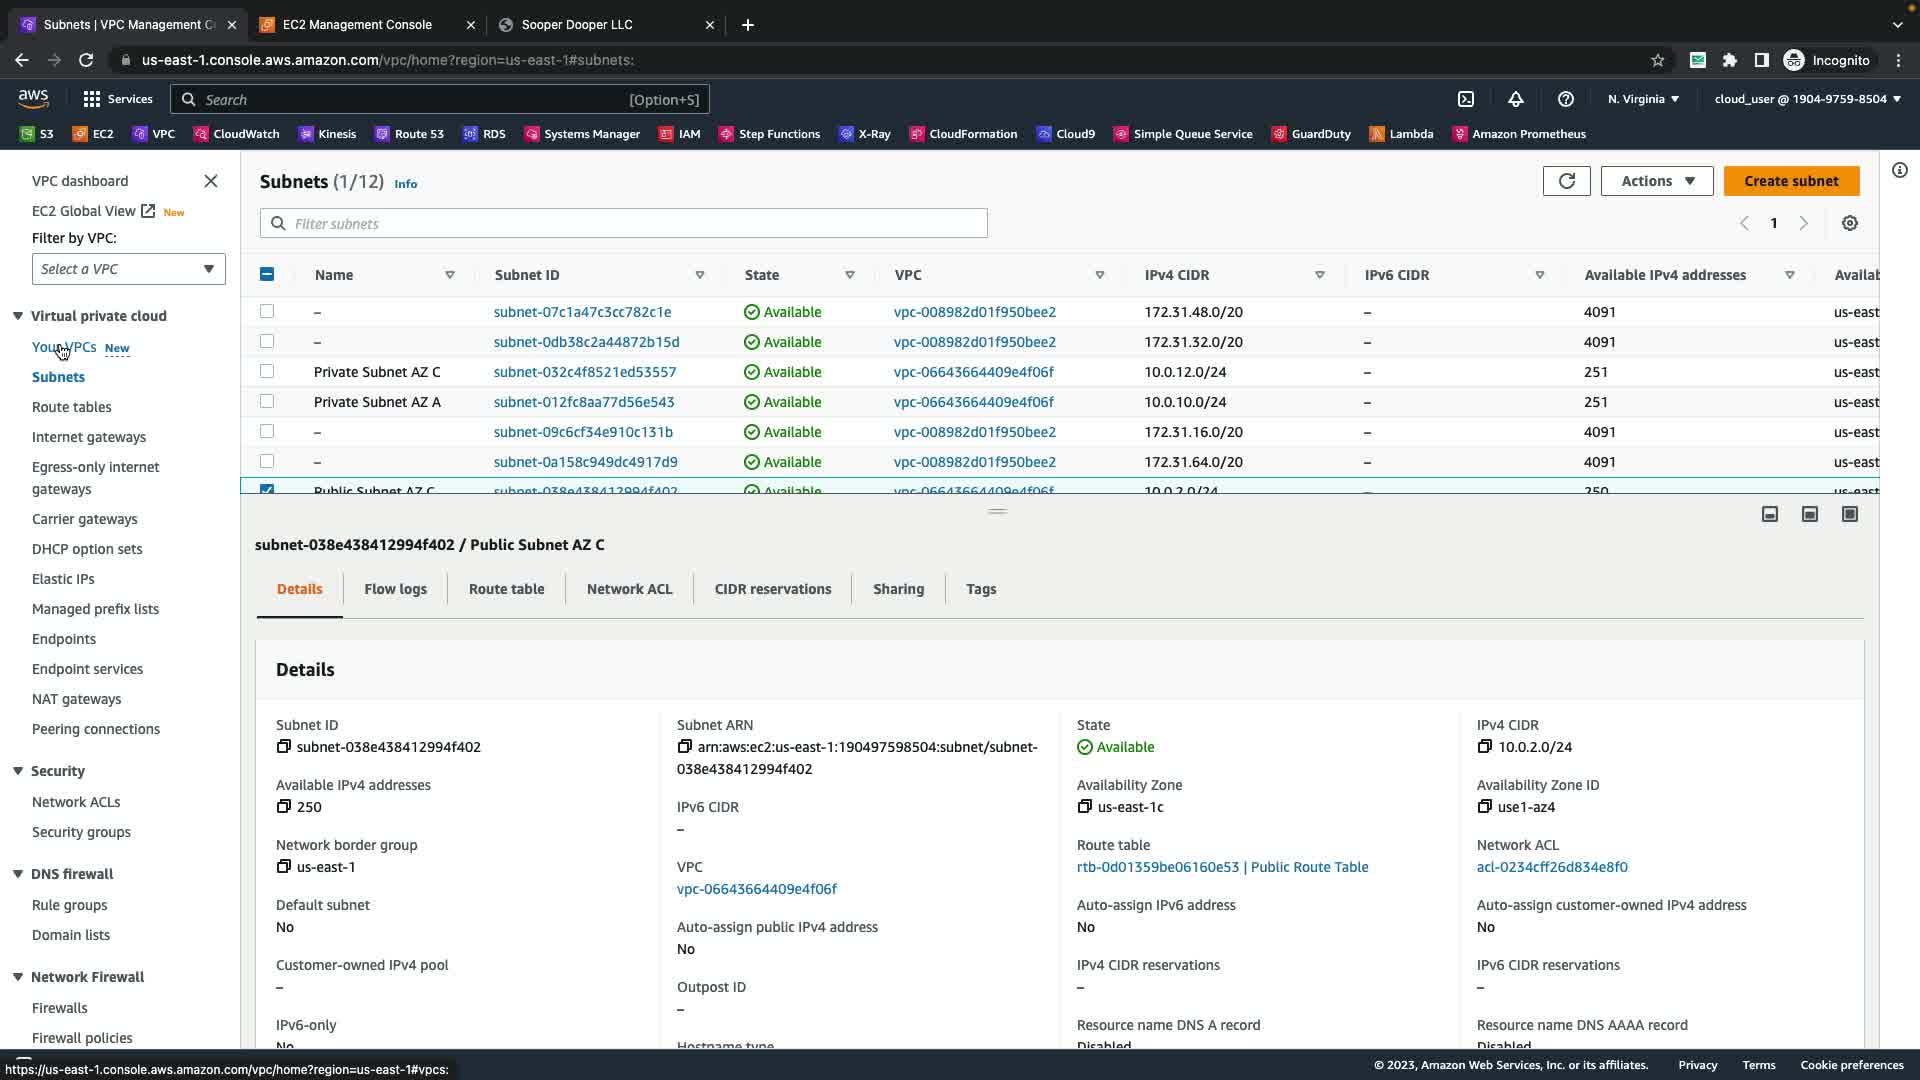Open AWS CloudShell icon in header
1920x1080 pixels.
(x=1466, y=99)
